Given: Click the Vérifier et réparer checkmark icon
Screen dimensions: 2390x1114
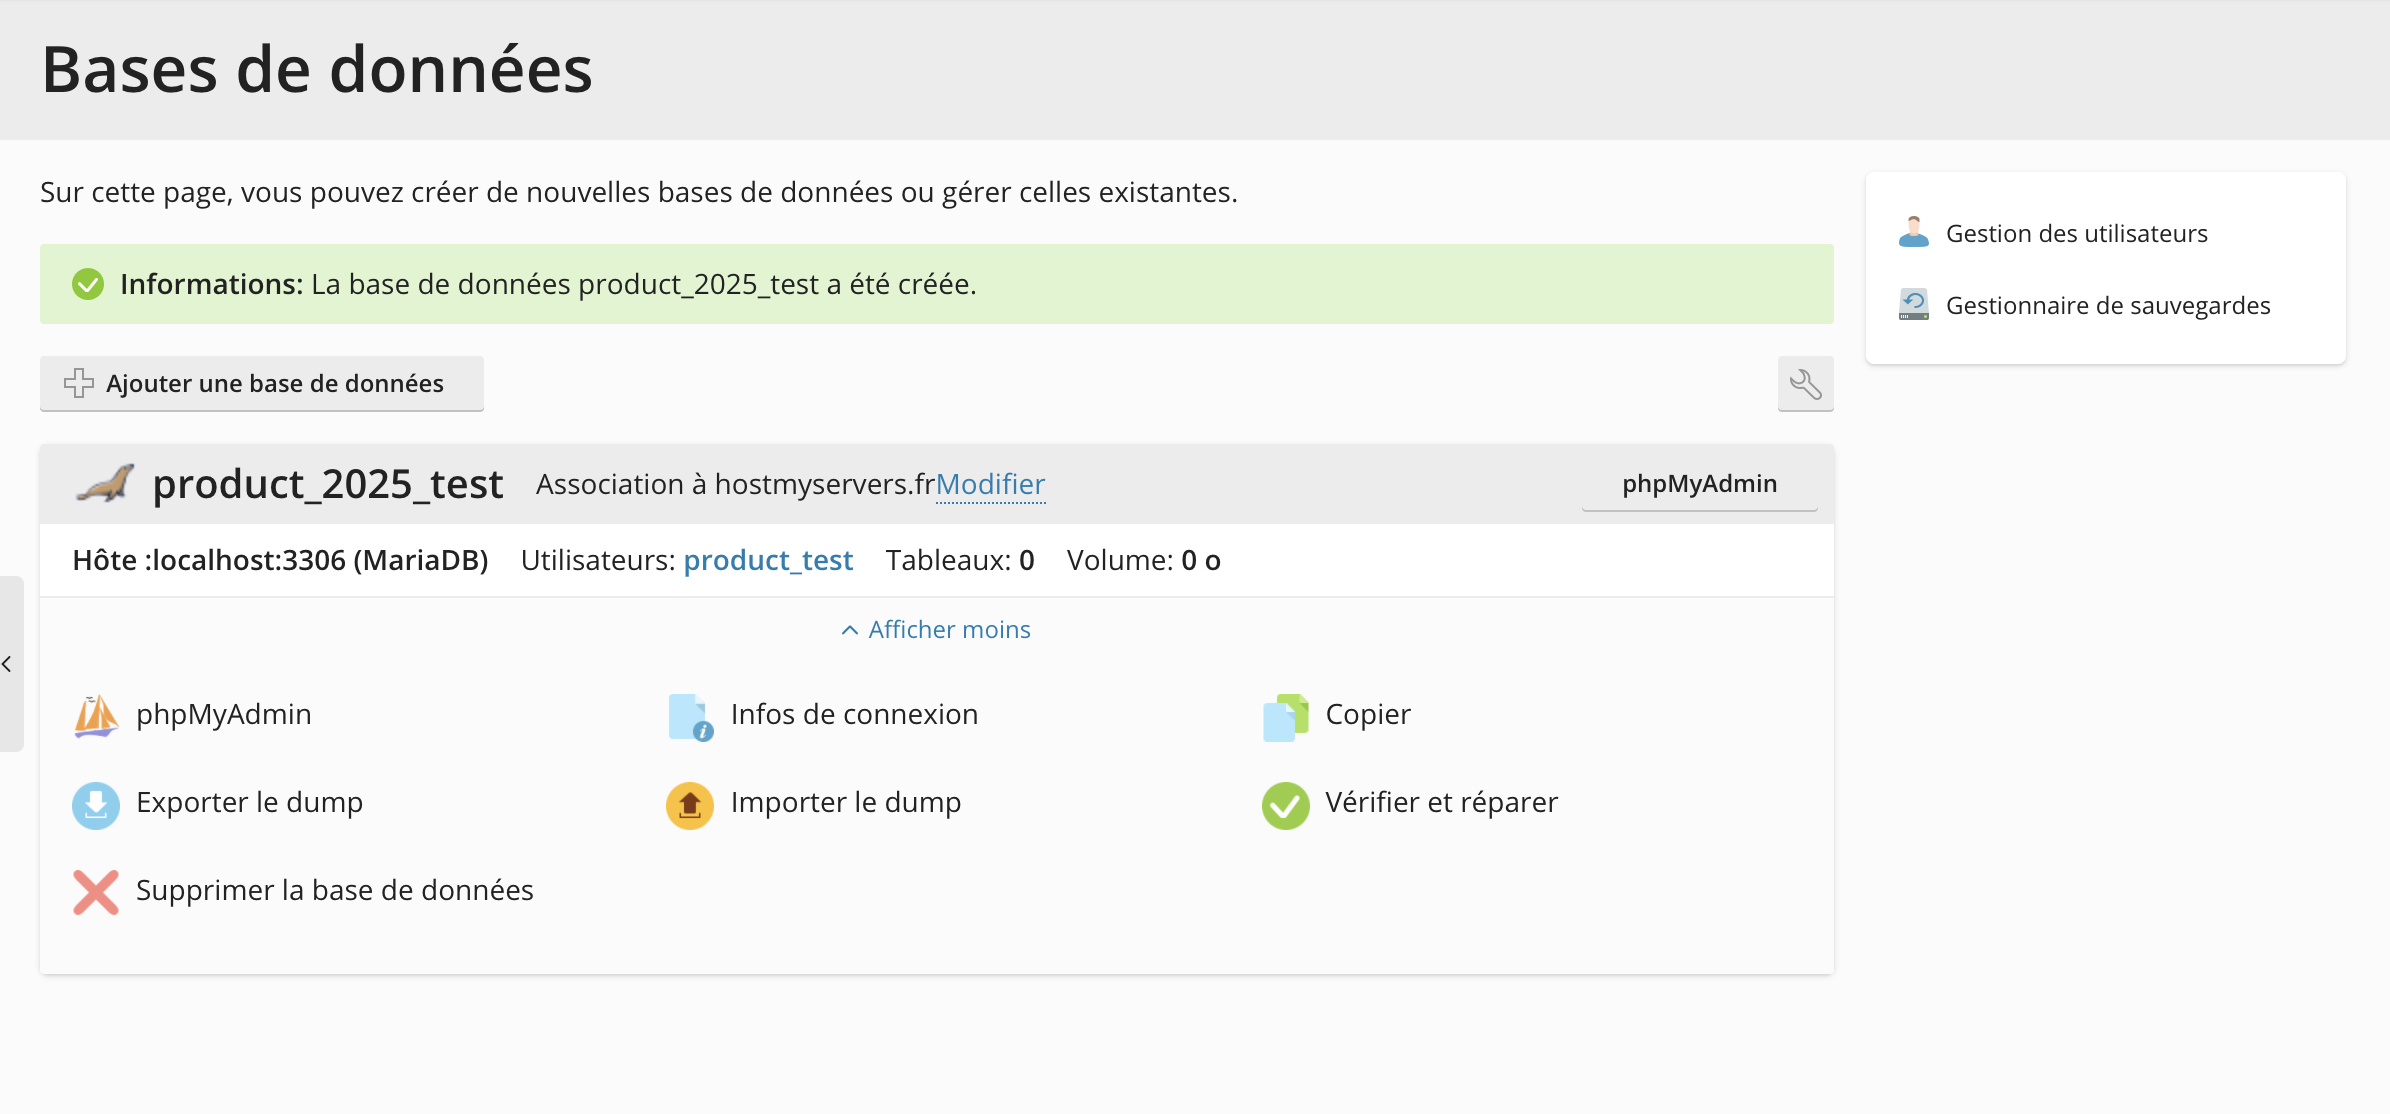Looking at the screenshot, I should (x=1285, y=803).
